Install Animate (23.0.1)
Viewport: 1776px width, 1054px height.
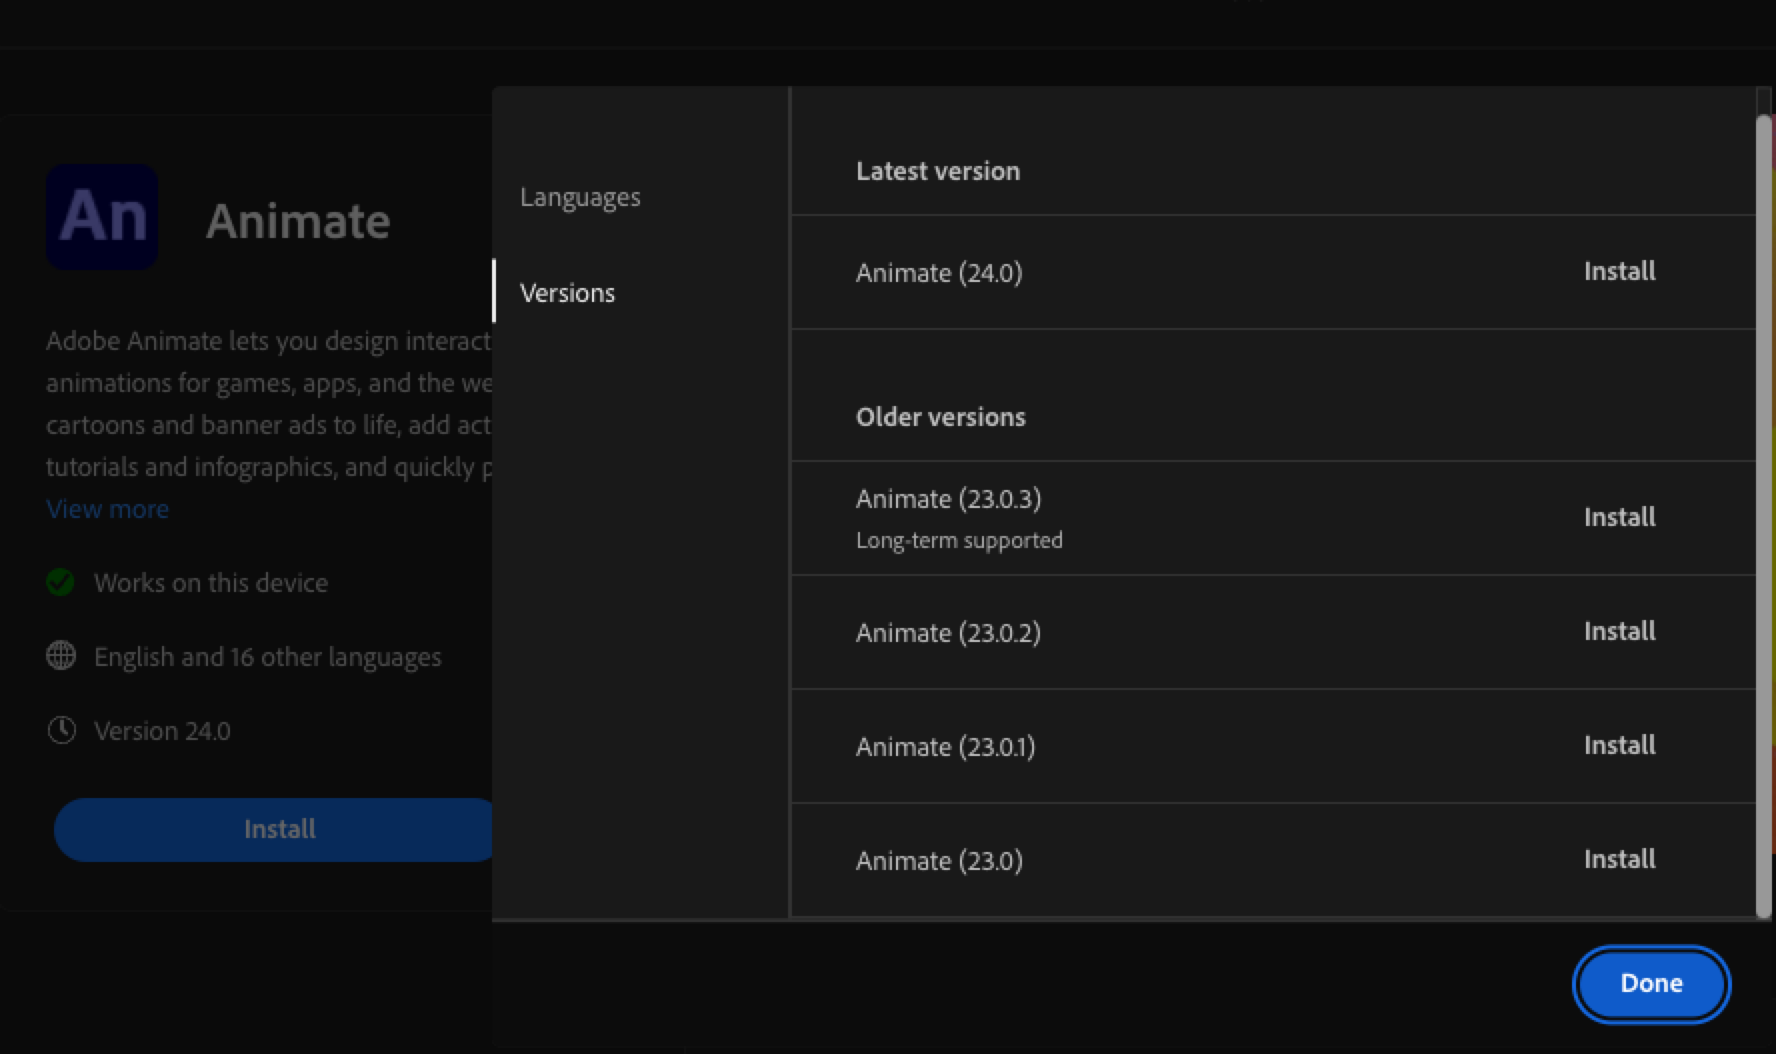(1619, 745)
